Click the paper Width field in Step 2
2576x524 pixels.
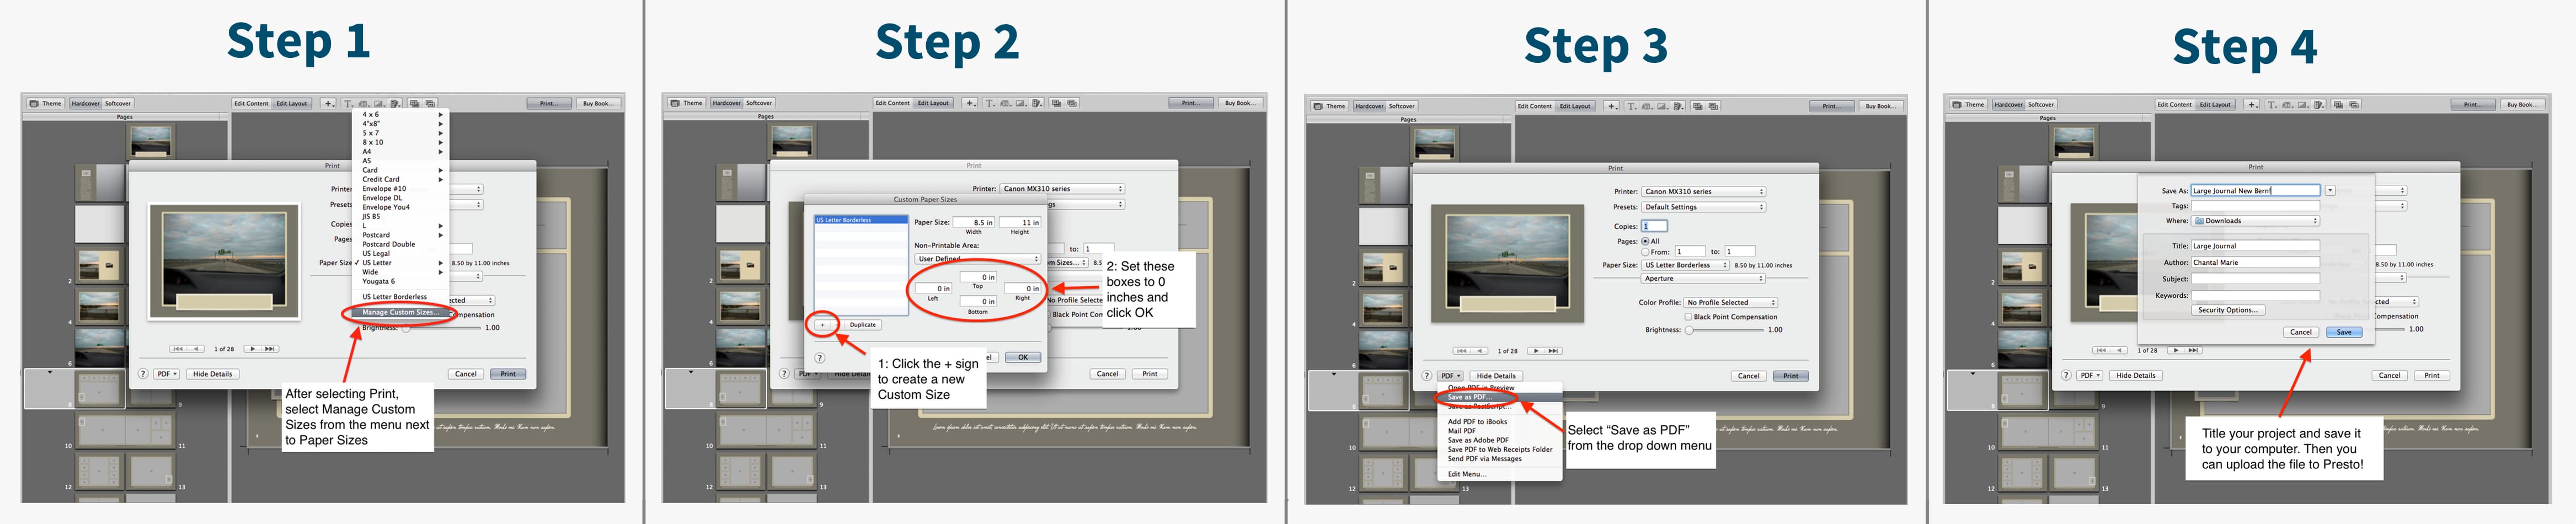click(x=974, y=222)
